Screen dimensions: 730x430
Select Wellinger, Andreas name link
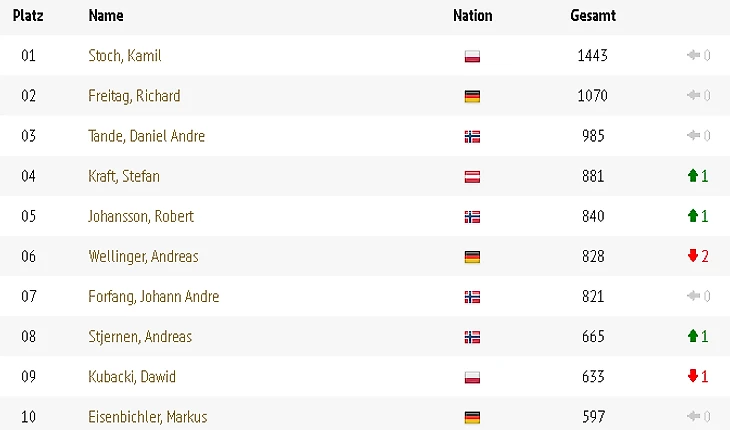point(143,256)
